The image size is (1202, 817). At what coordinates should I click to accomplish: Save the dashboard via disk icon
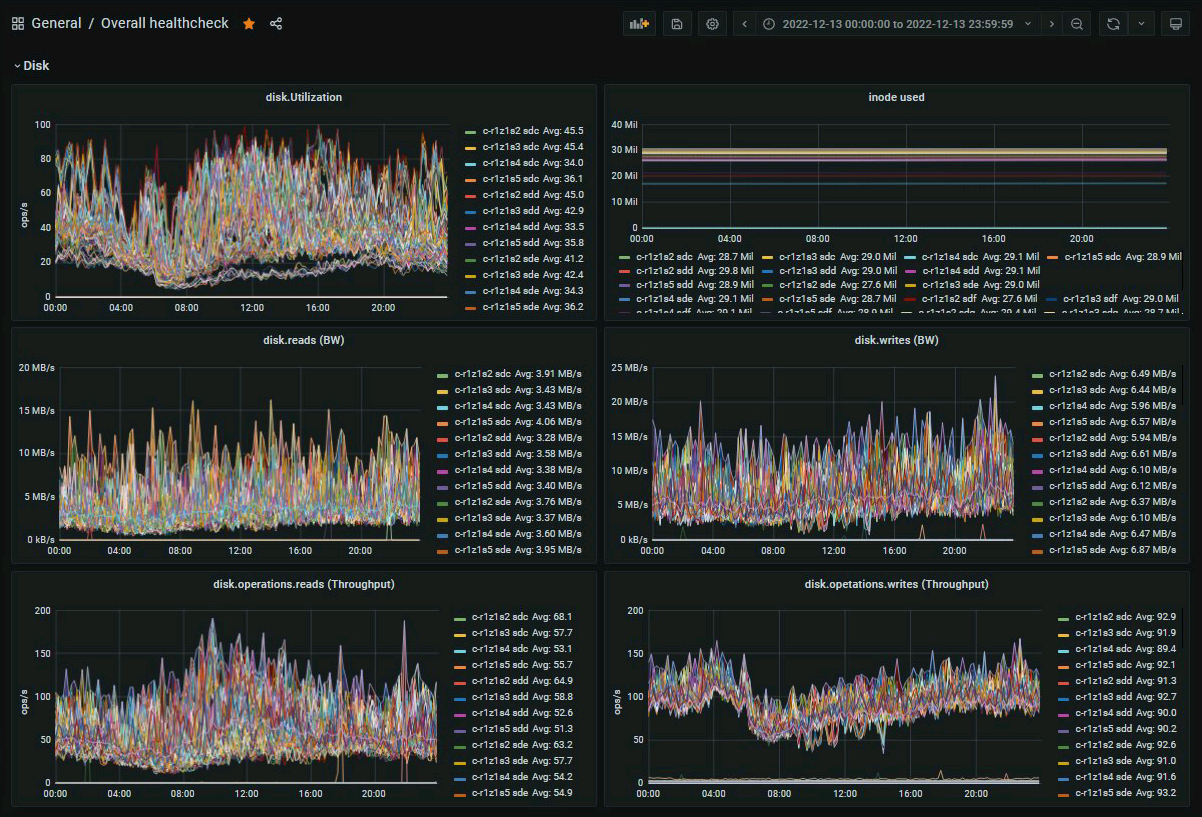pos(677,24)
